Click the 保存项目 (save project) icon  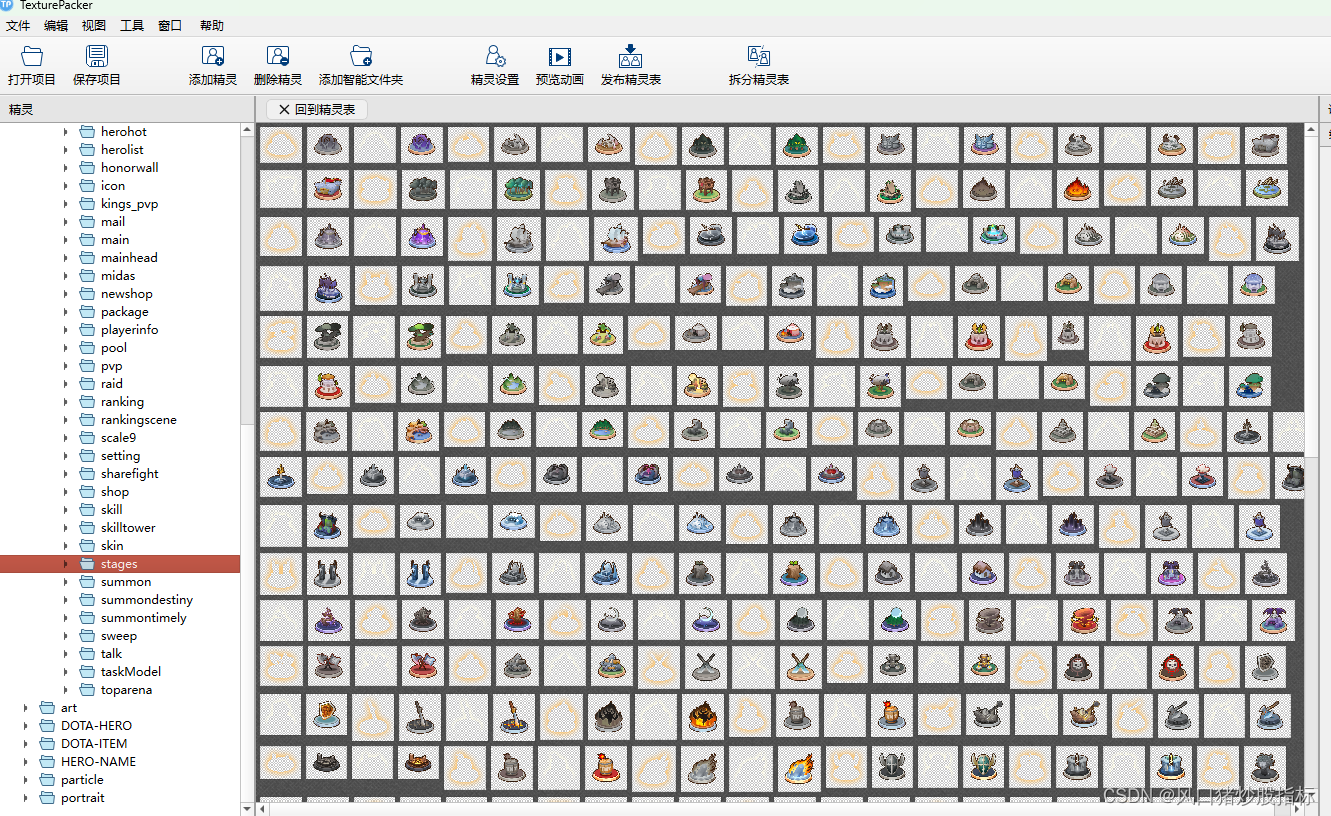97,56
